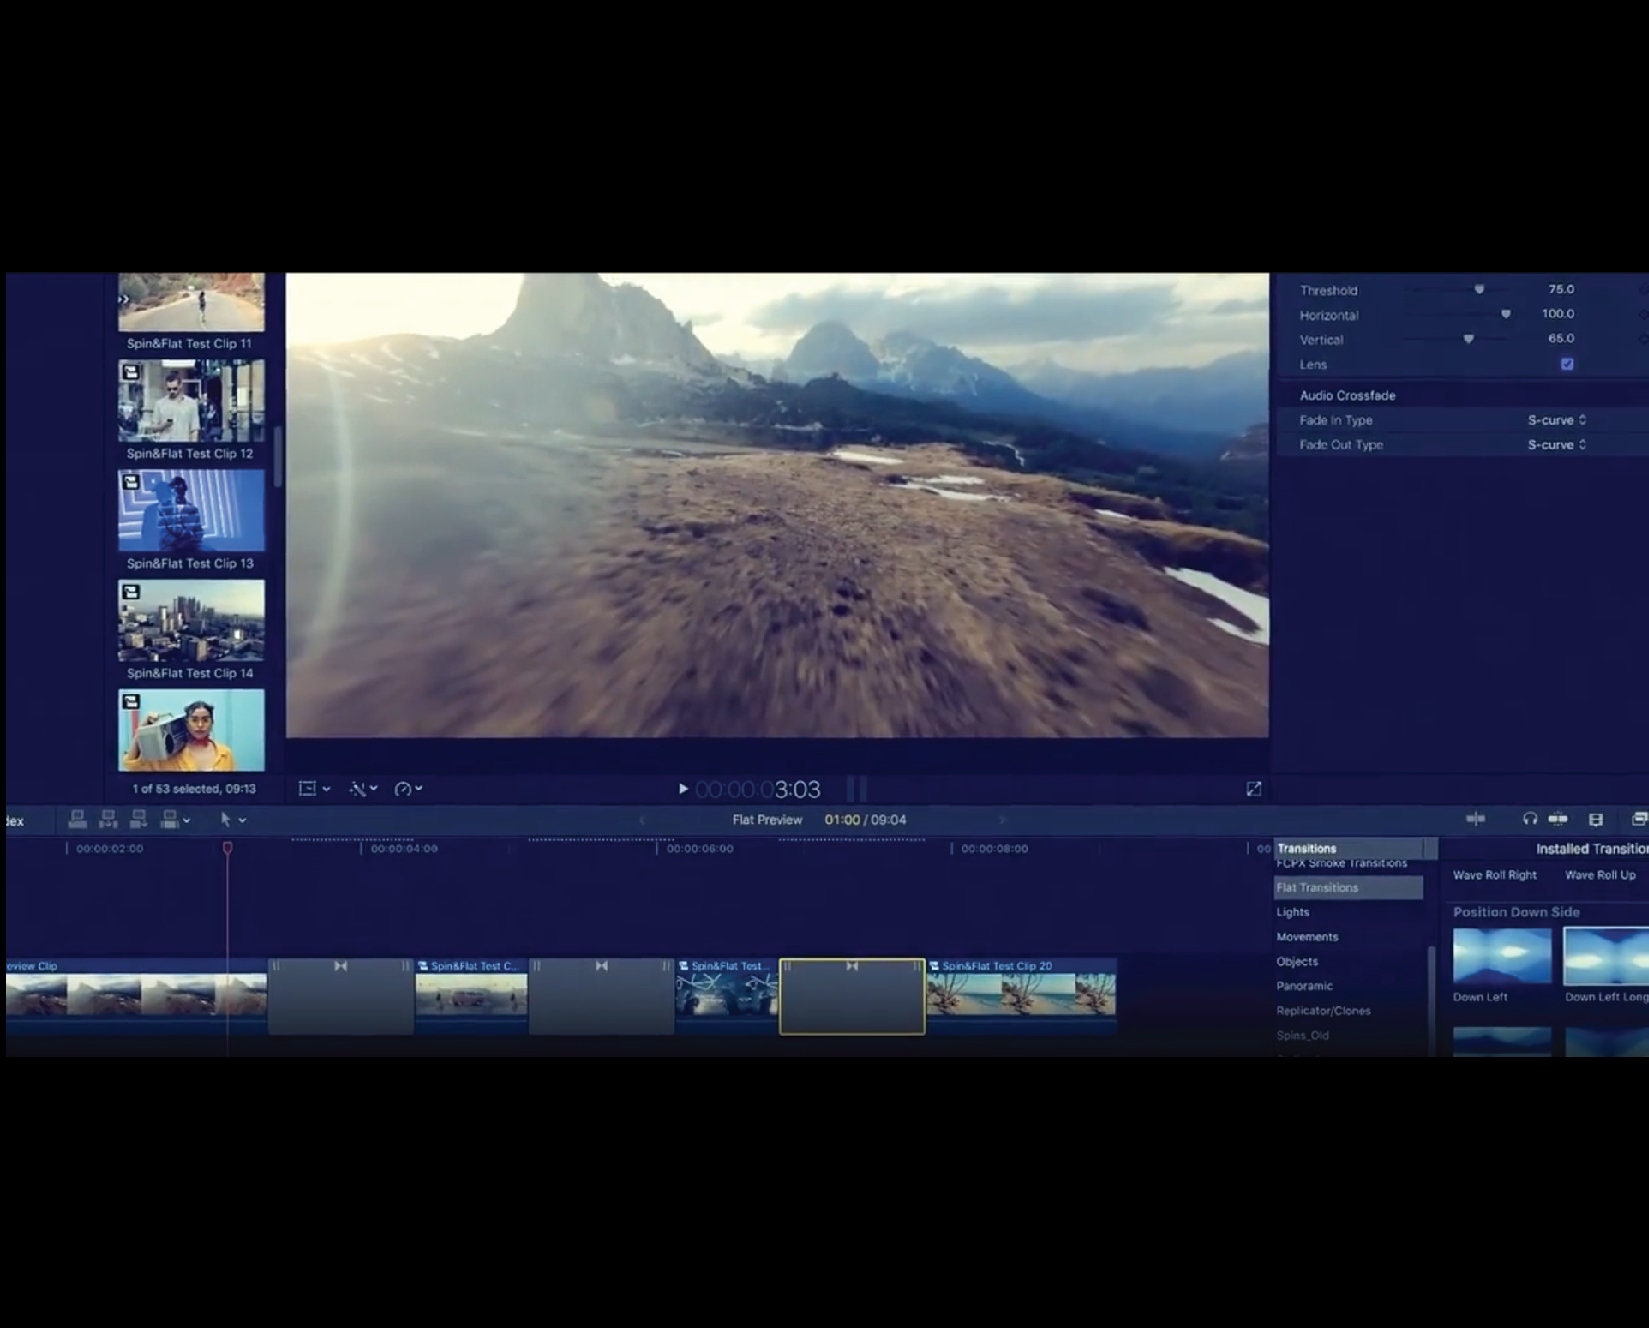
Task: Click the enhancements magic wand icon
Action: point(357,788)
